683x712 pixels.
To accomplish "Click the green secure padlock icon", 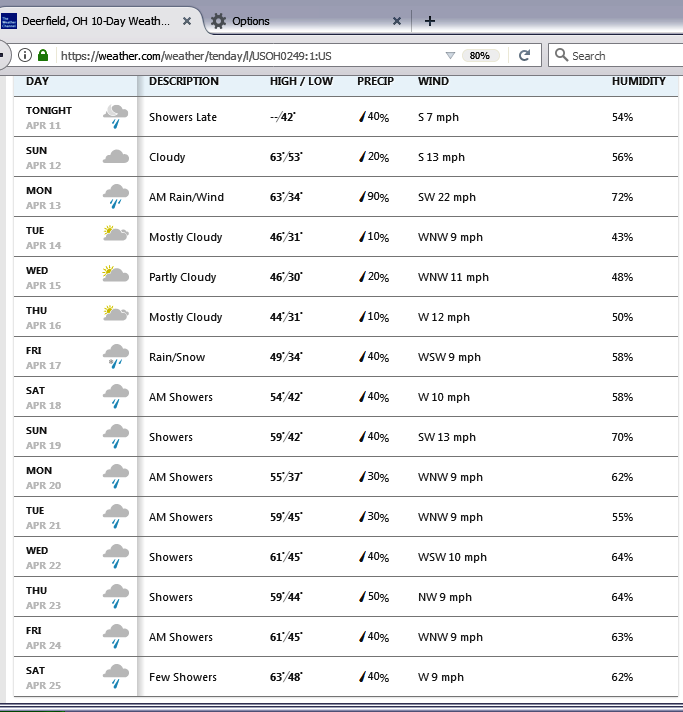I will point(43,55).
